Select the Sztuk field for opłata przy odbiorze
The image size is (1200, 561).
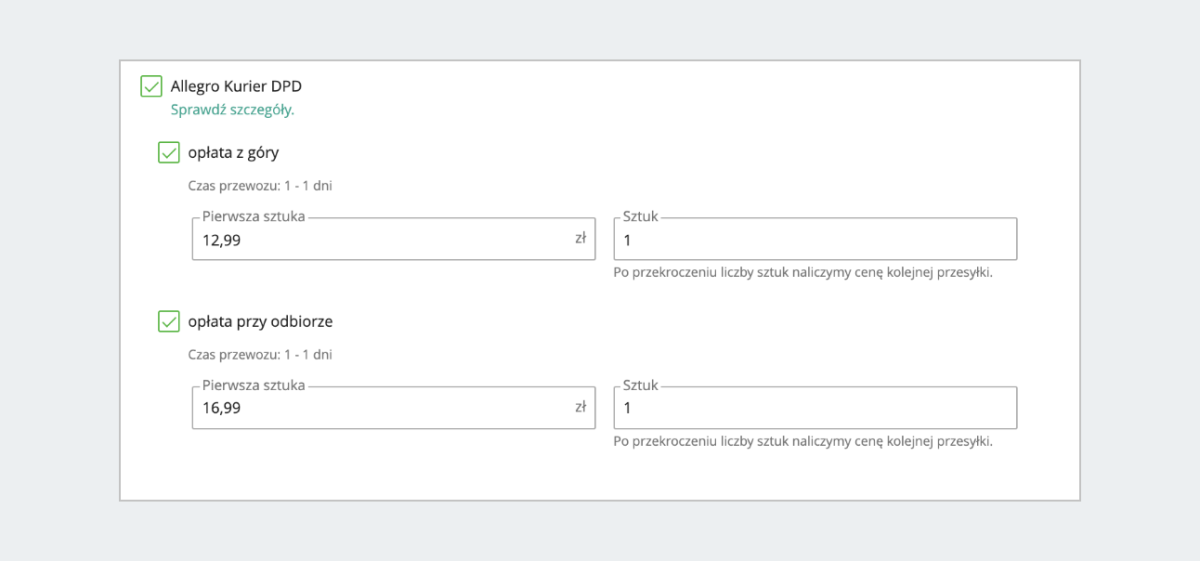815,409
